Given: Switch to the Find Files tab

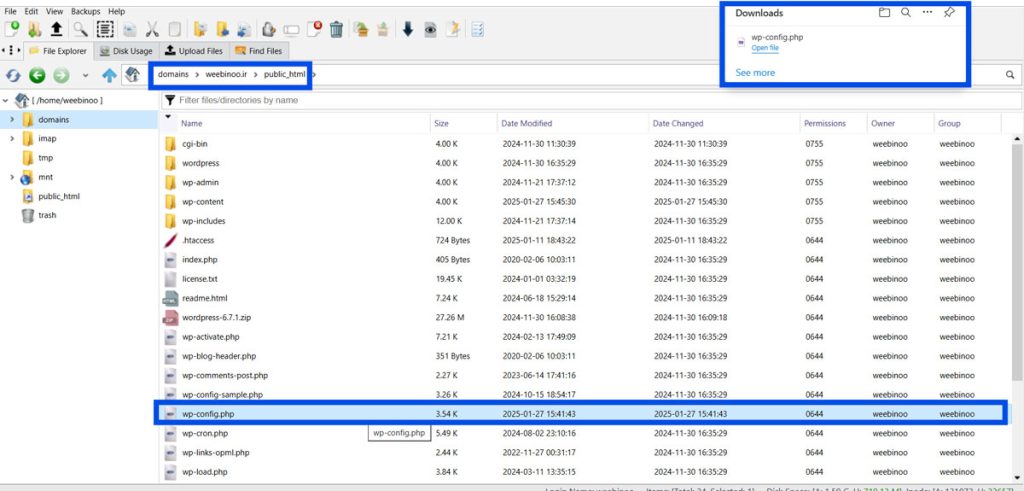Looking at the screenshot, I should [x=259, y=51].
